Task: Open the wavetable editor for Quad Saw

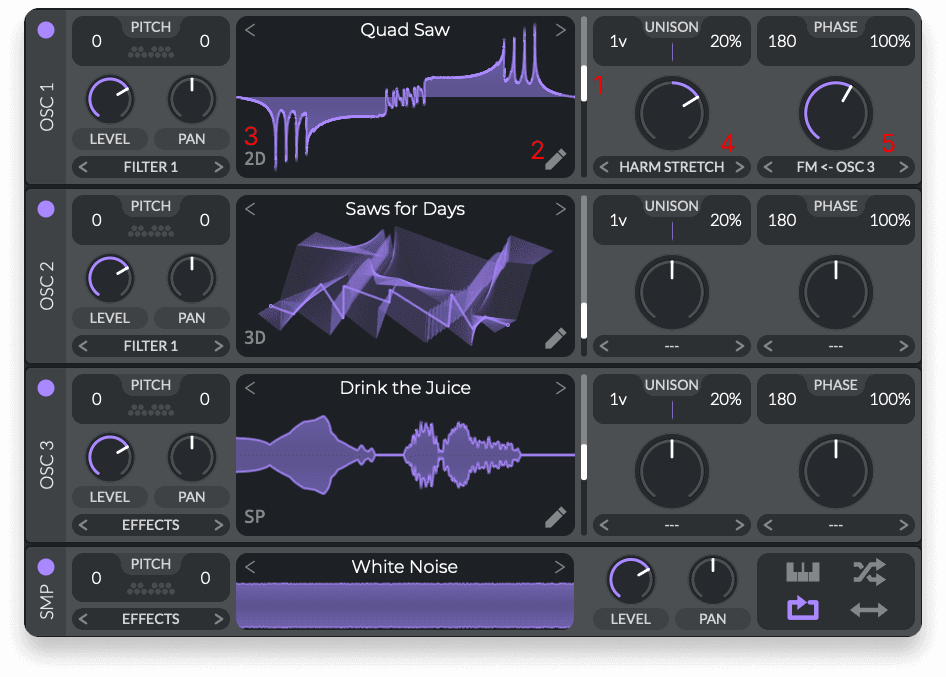Action: pos(555,158)
